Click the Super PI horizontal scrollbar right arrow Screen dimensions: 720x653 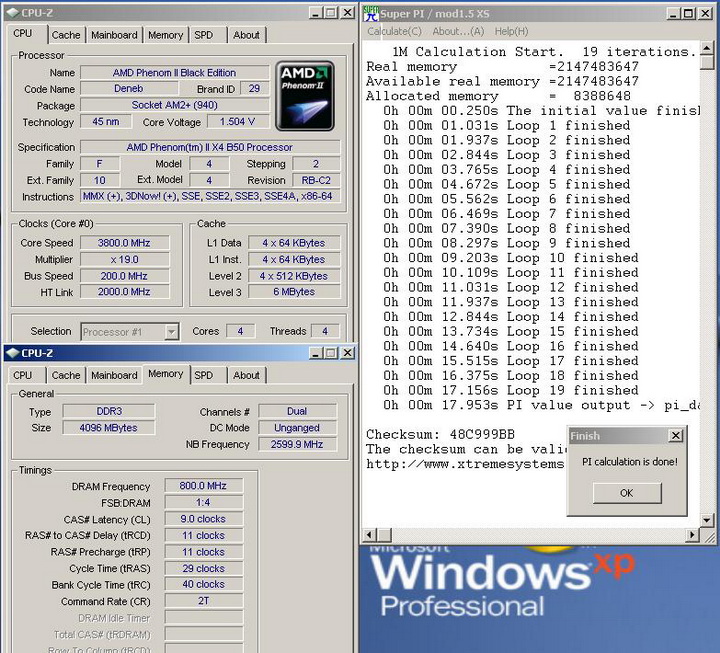coord(692,535)
